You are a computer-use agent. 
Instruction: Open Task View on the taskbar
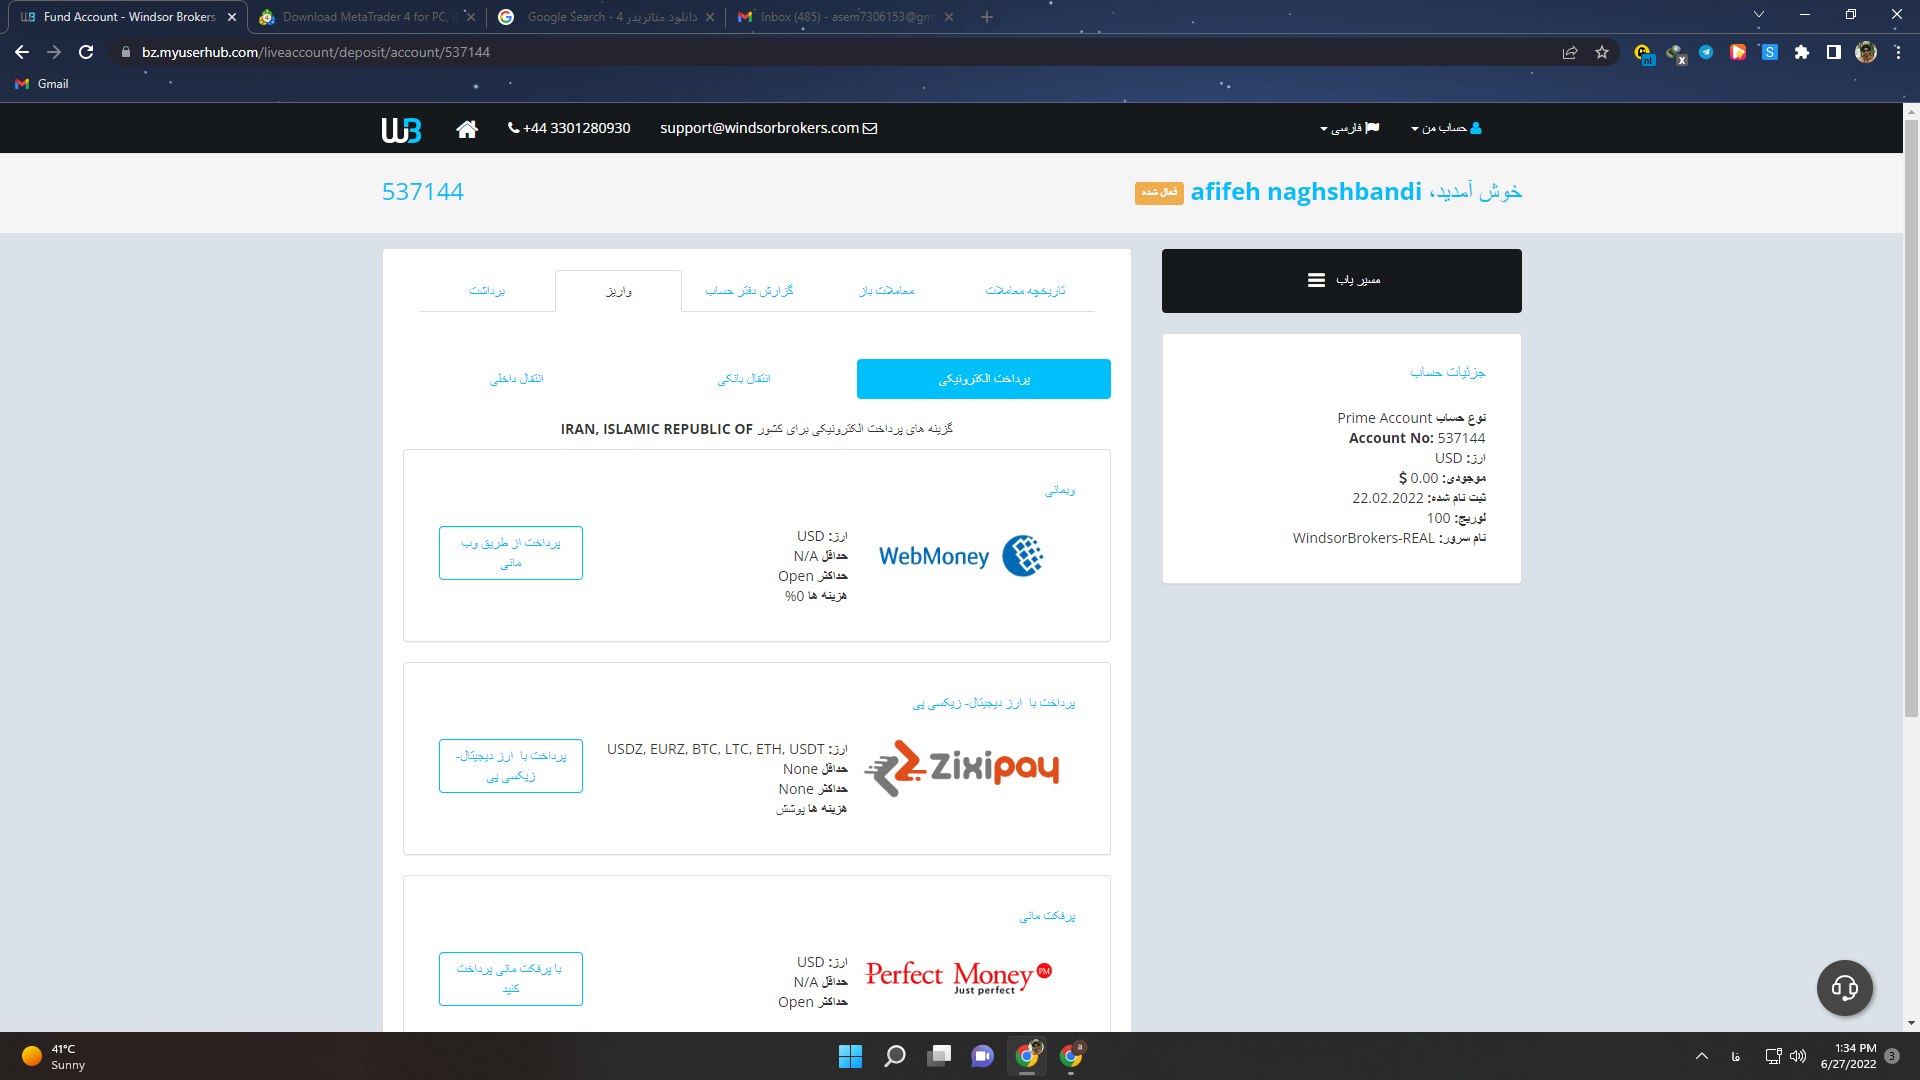(x=939, y=1056)
